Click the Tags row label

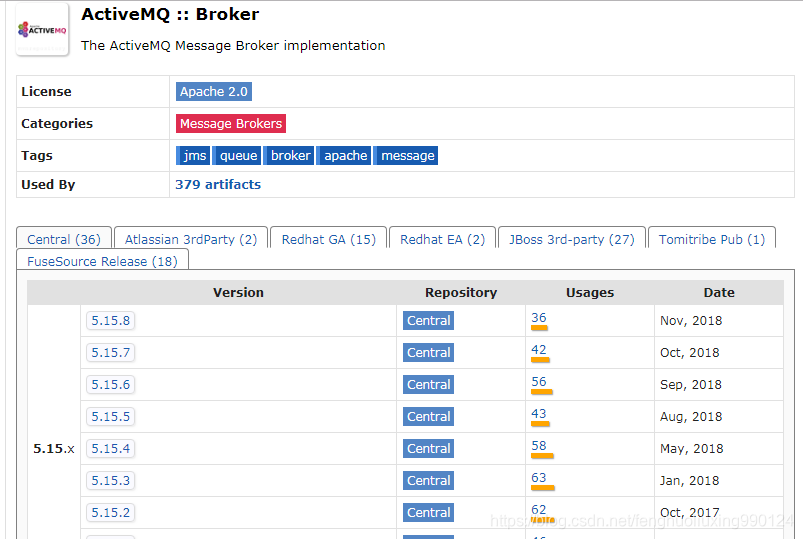click(37, 156)
